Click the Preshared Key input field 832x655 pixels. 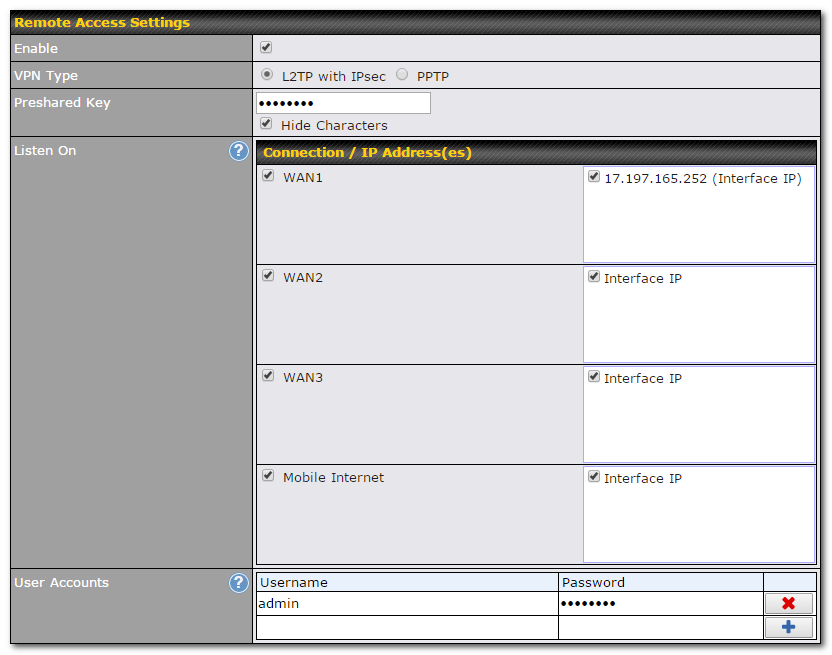point(342,102)
